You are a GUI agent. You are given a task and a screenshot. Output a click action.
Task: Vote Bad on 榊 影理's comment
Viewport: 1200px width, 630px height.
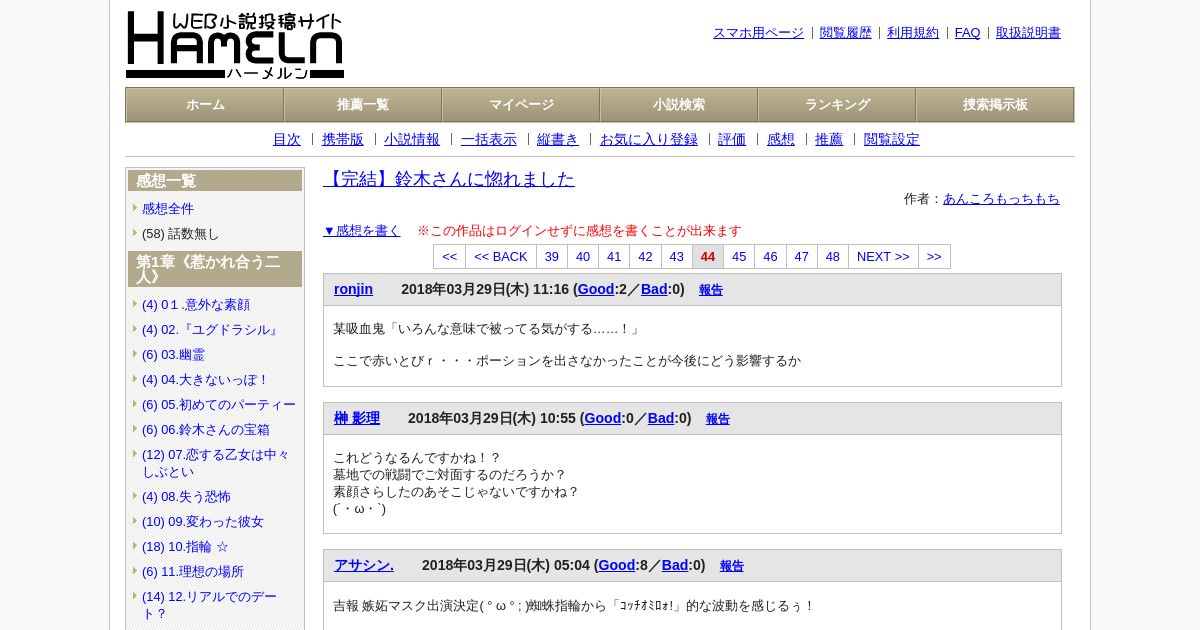(661, 419)
